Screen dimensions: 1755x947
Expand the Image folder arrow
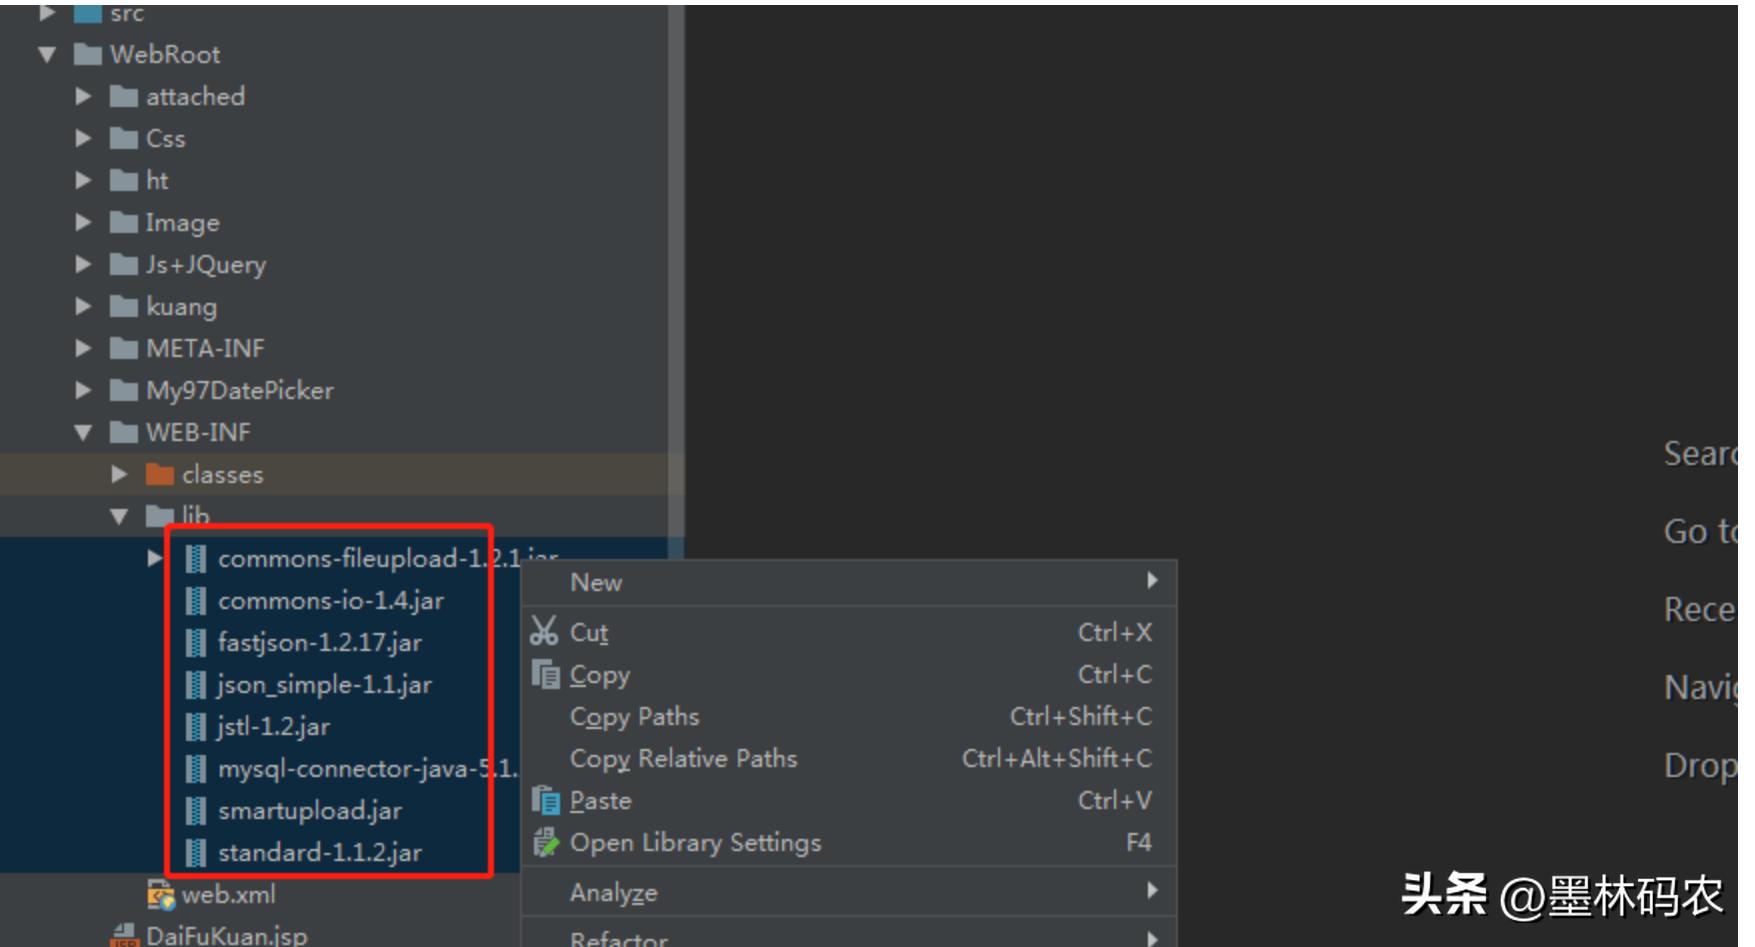pyautogui.click(x=83, y=222)
